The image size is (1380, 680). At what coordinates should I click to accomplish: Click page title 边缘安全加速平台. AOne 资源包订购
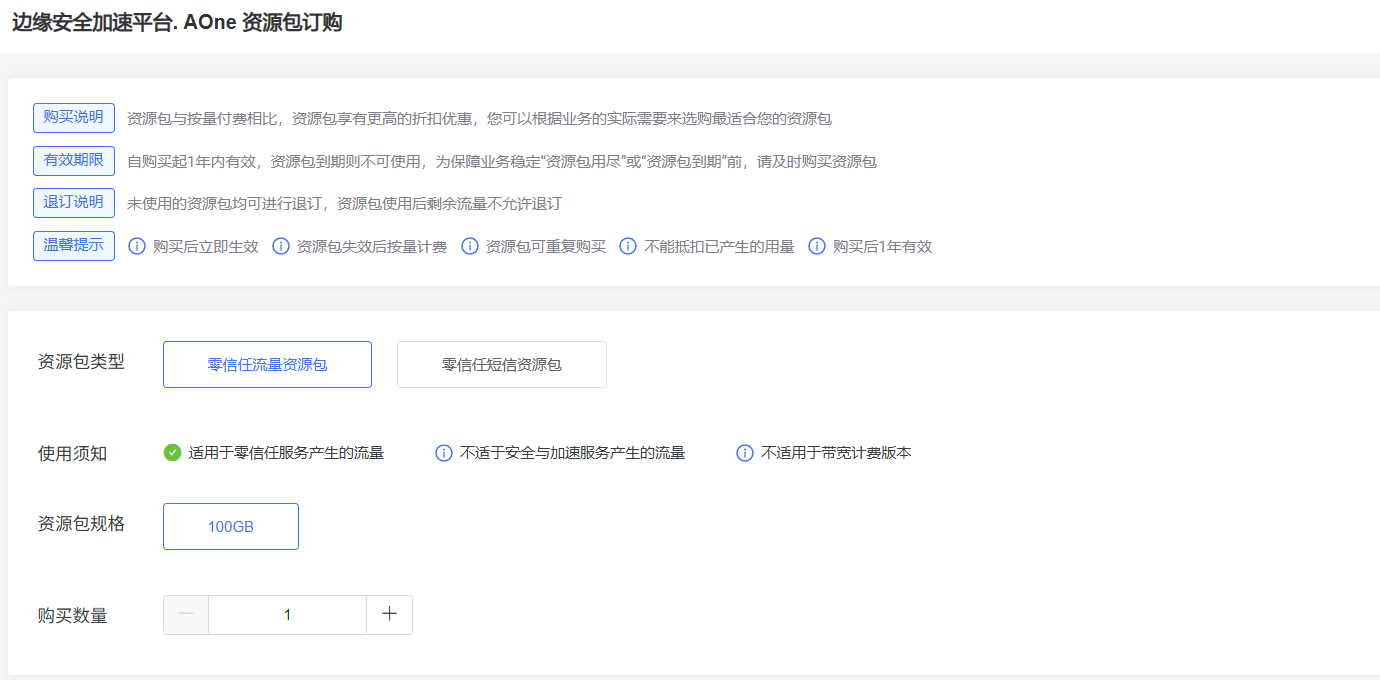tap(177, 23)
